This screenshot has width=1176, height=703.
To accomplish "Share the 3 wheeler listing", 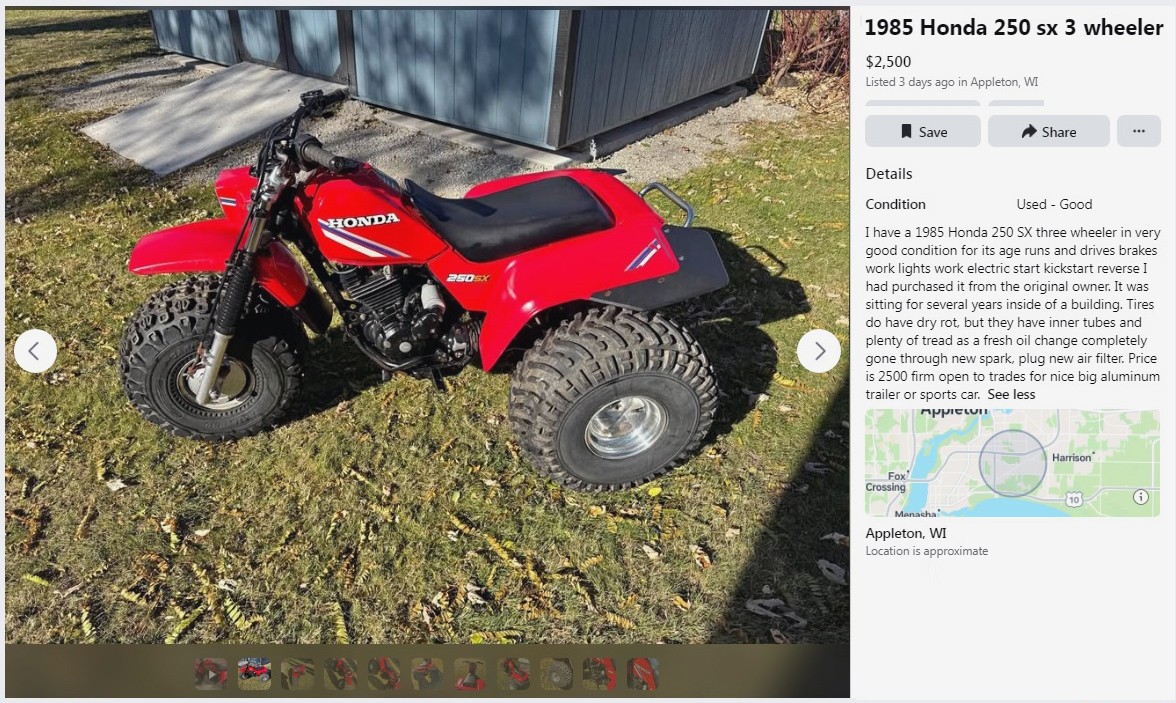I will point(1048,131).
